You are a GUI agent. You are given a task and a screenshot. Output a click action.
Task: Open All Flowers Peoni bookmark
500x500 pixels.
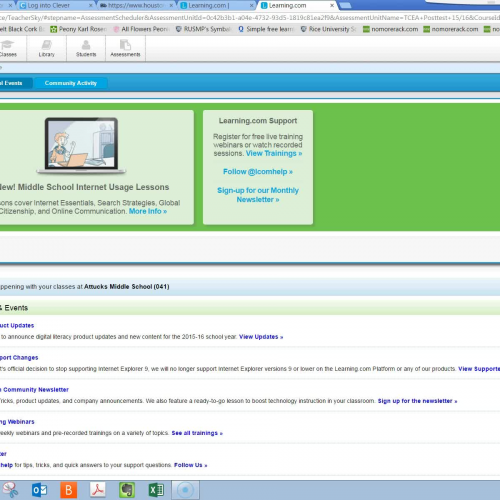tap(142, 29)
